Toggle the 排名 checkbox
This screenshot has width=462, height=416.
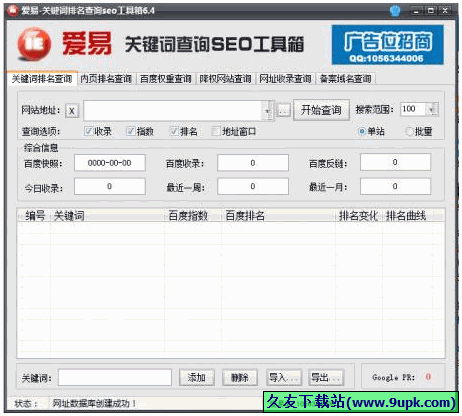(174, 131)
